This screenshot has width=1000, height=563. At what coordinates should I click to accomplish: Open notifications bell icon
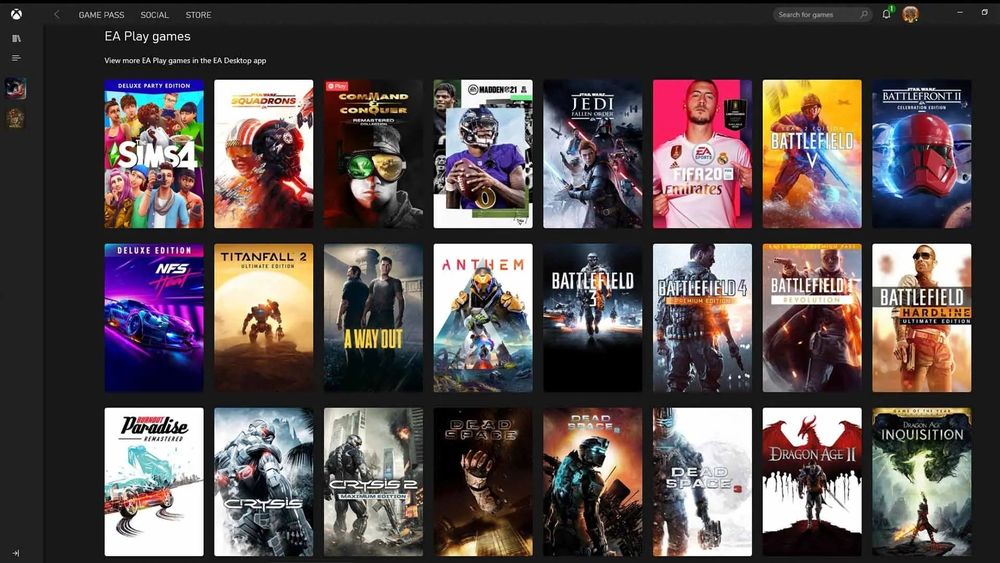[886, 14]
